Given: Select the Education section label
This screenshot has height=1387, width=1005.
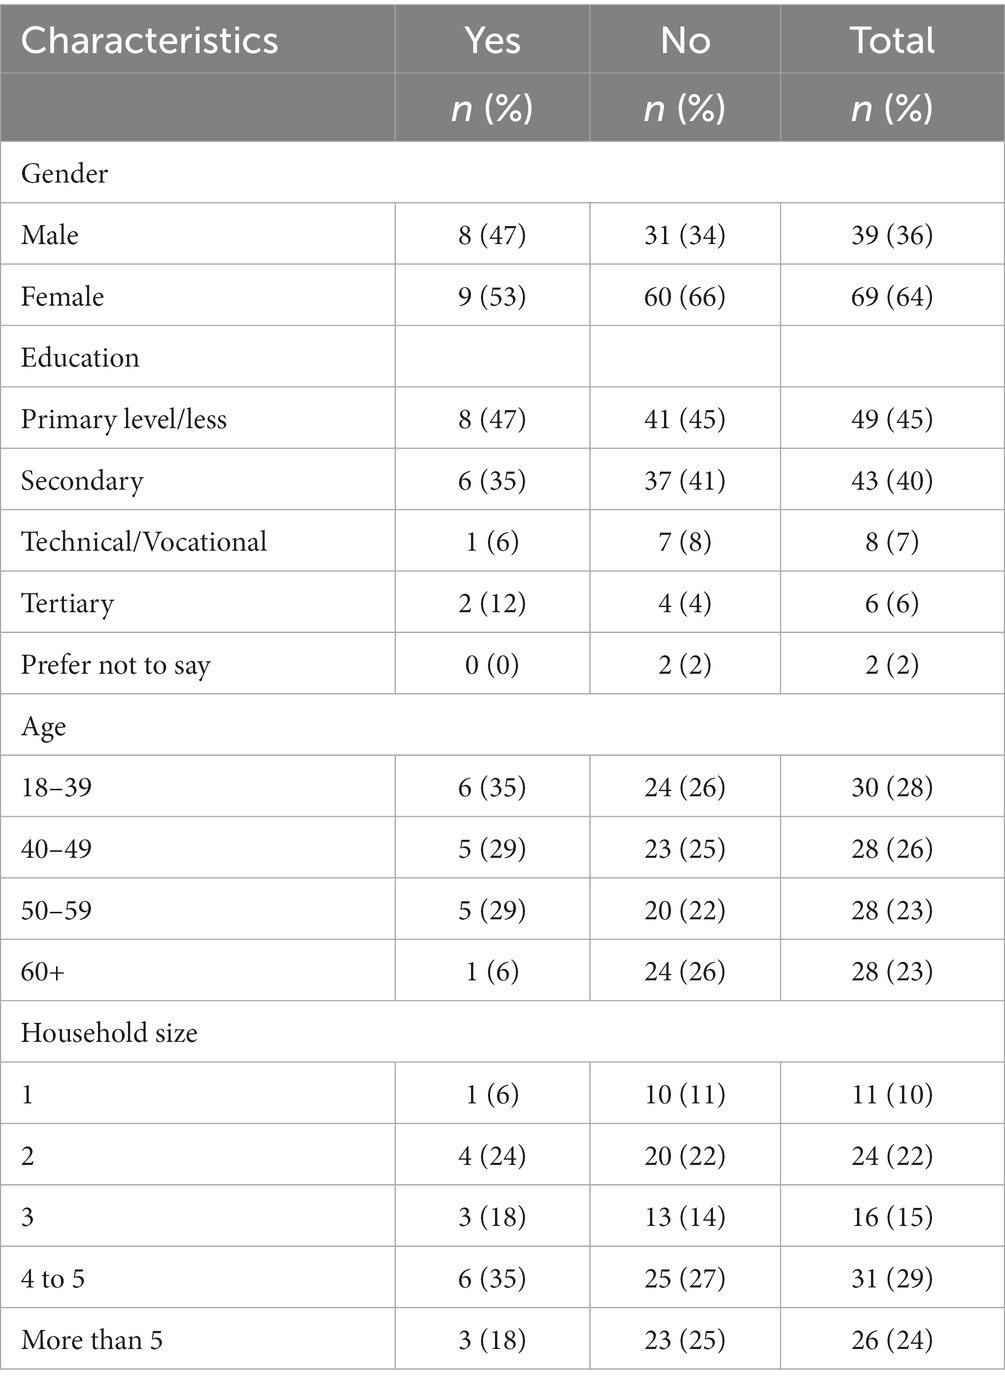Looking at the screenshot, I should pyautogui.click(x=80, y=358).
